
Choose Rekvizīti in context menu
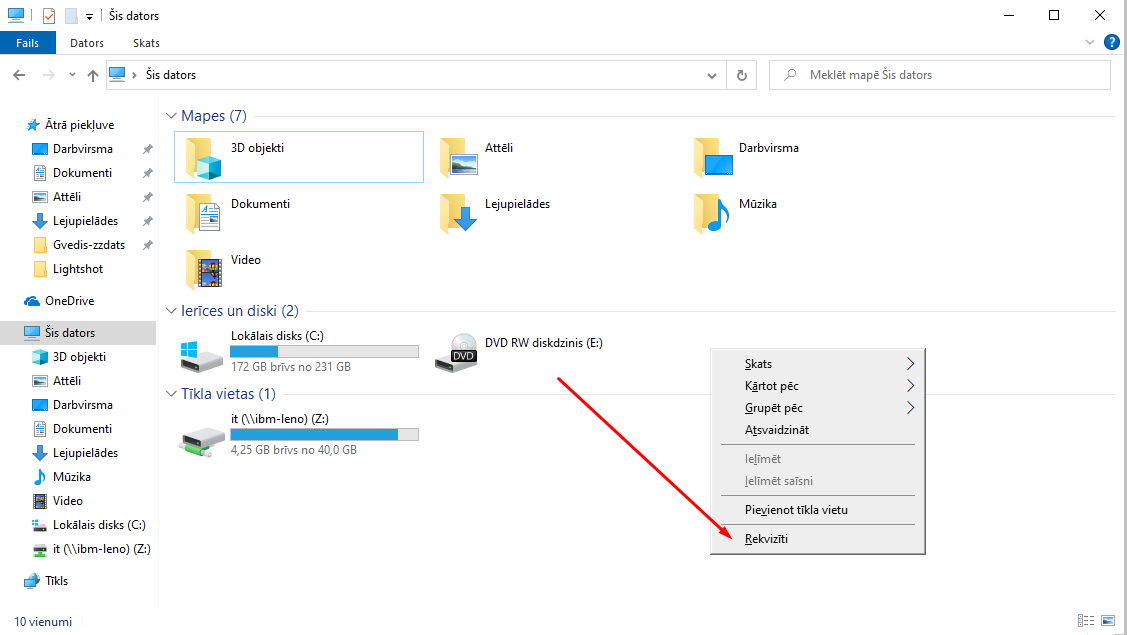(818, 539)
